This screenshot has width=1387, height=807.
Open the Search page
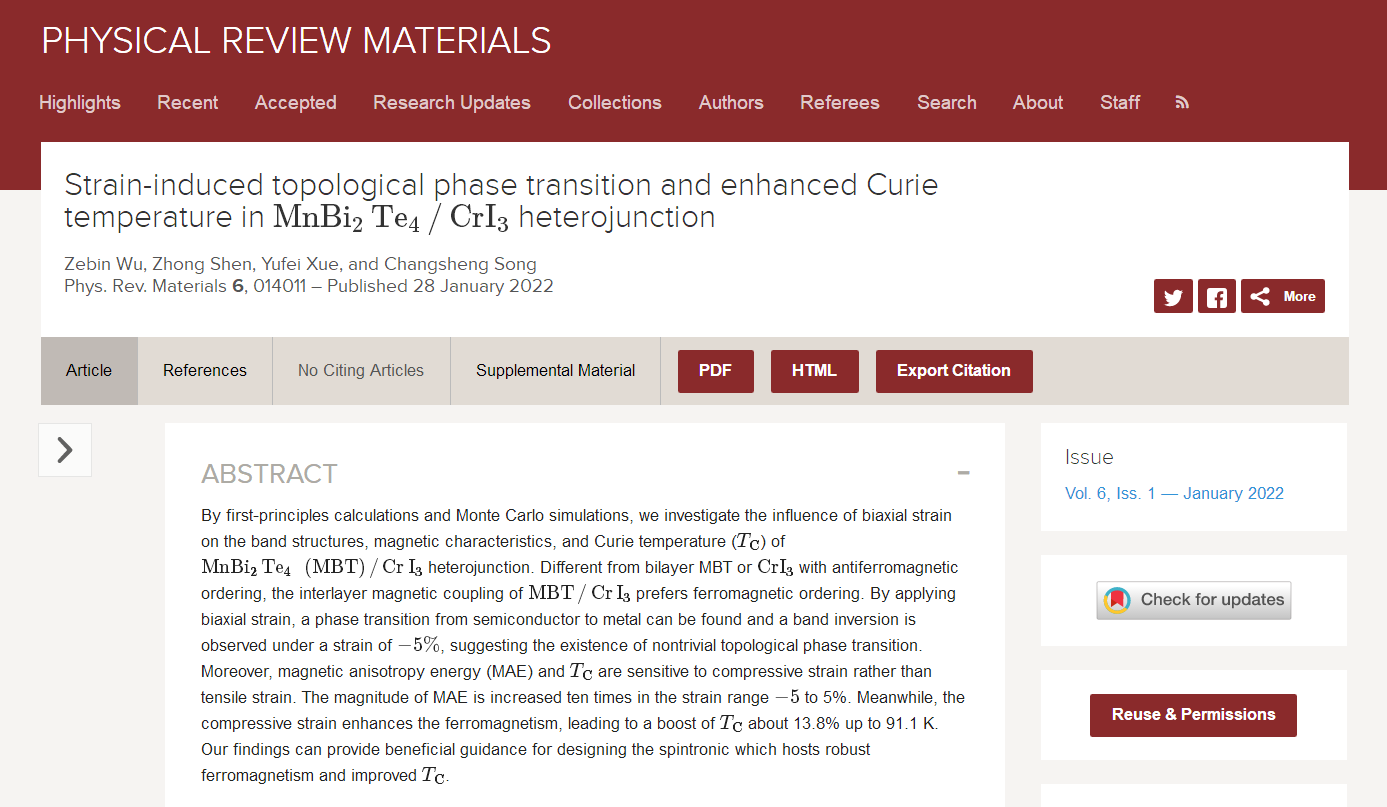946,102
